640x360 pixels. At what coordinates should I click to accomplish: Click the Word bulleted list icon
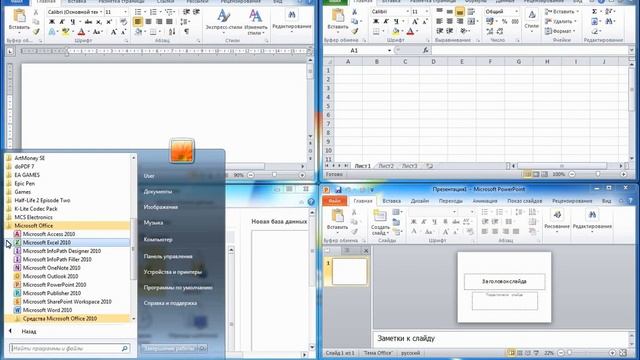tap(139, 12)
